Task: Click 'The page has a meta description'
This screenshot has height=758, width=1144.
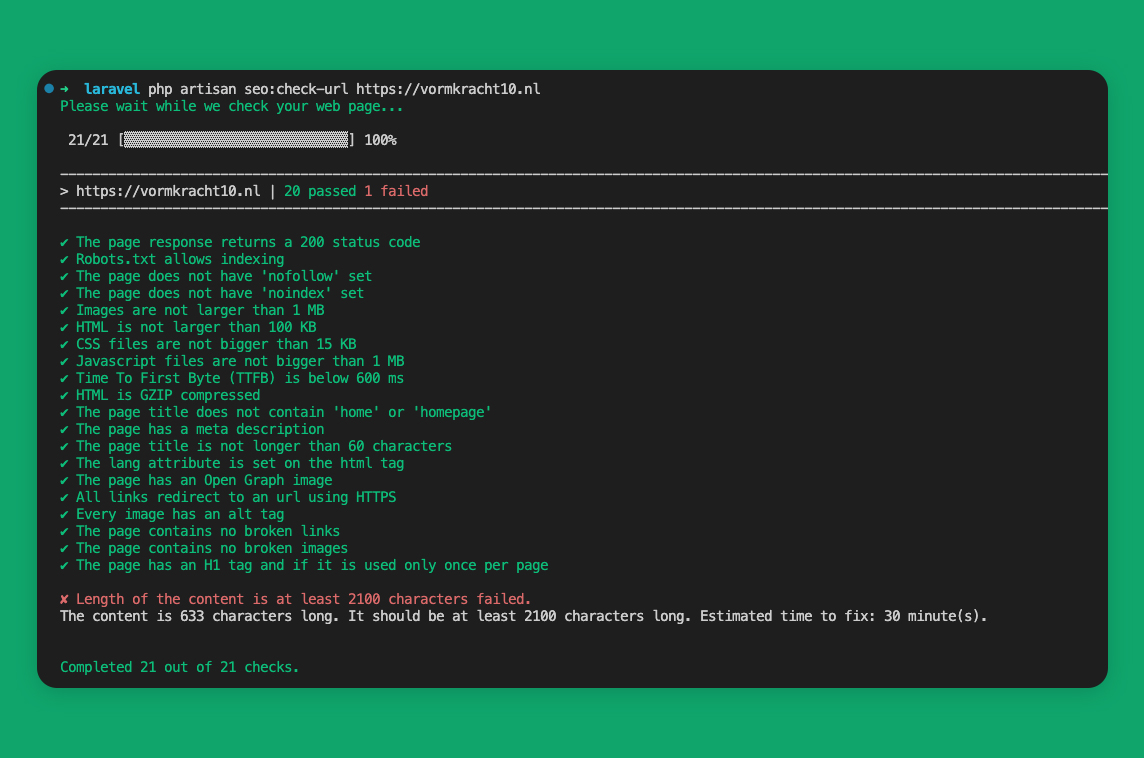Action: point(200,430)
